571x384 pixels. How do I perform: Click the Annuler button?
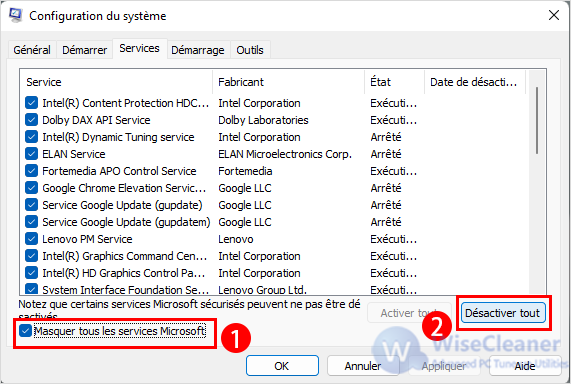coord(363,365)
